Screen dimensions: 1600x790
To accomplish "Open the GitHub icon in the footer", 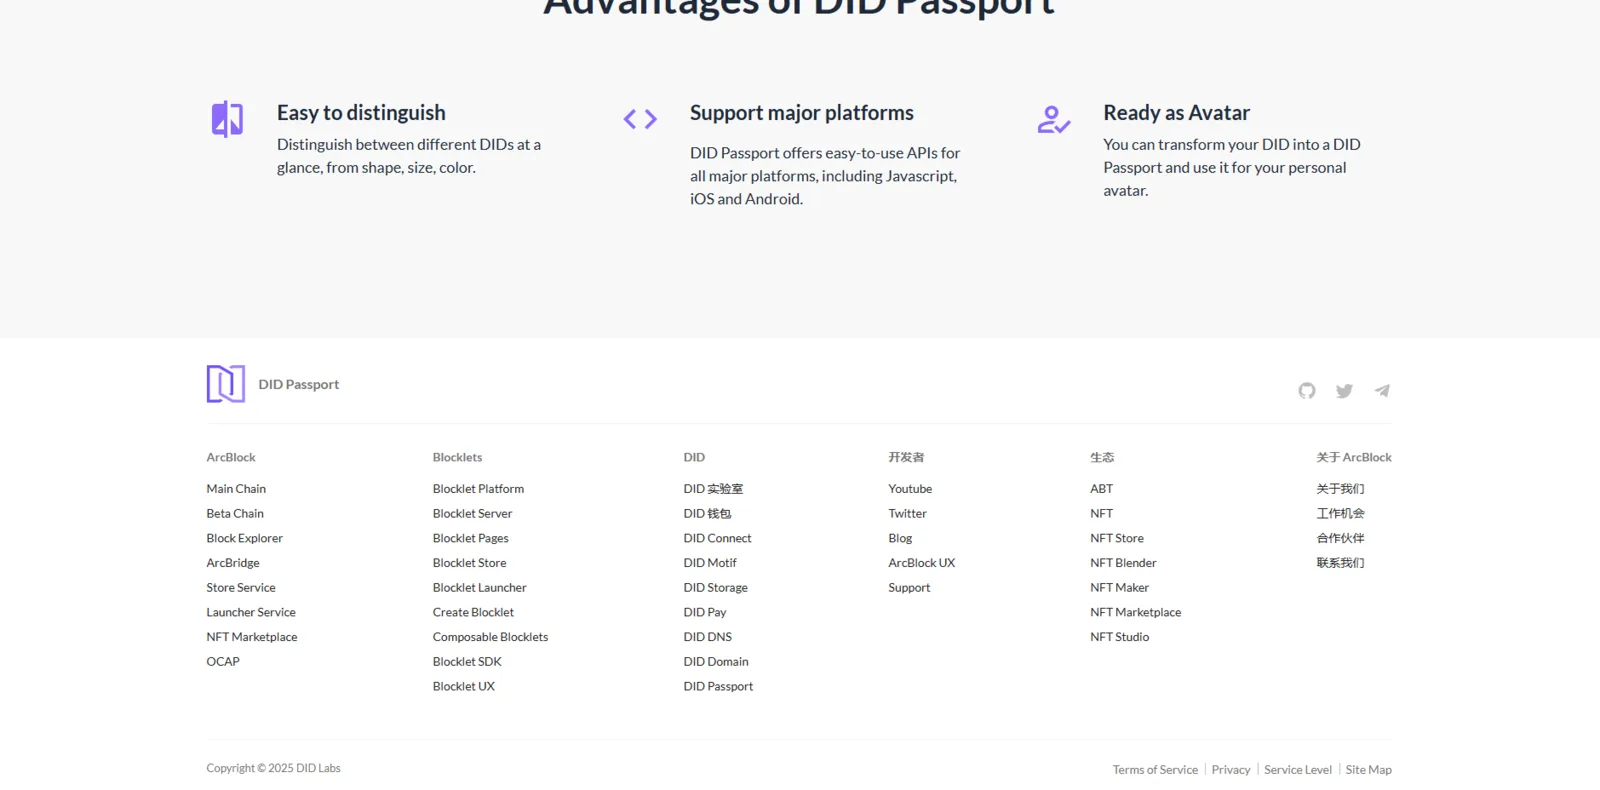I will tap(1307, 391).
